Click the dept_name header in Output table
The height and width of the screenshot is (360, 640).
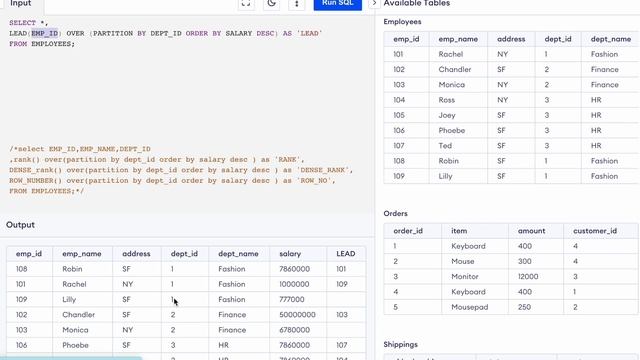238,253
